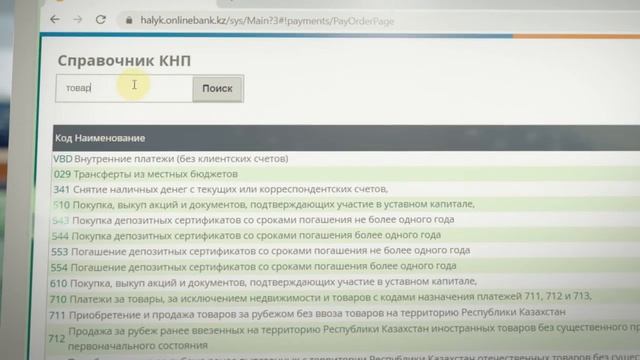Select row 510 Покупка, выкуп акций
640x360 pixels.
tap(346, 204)
